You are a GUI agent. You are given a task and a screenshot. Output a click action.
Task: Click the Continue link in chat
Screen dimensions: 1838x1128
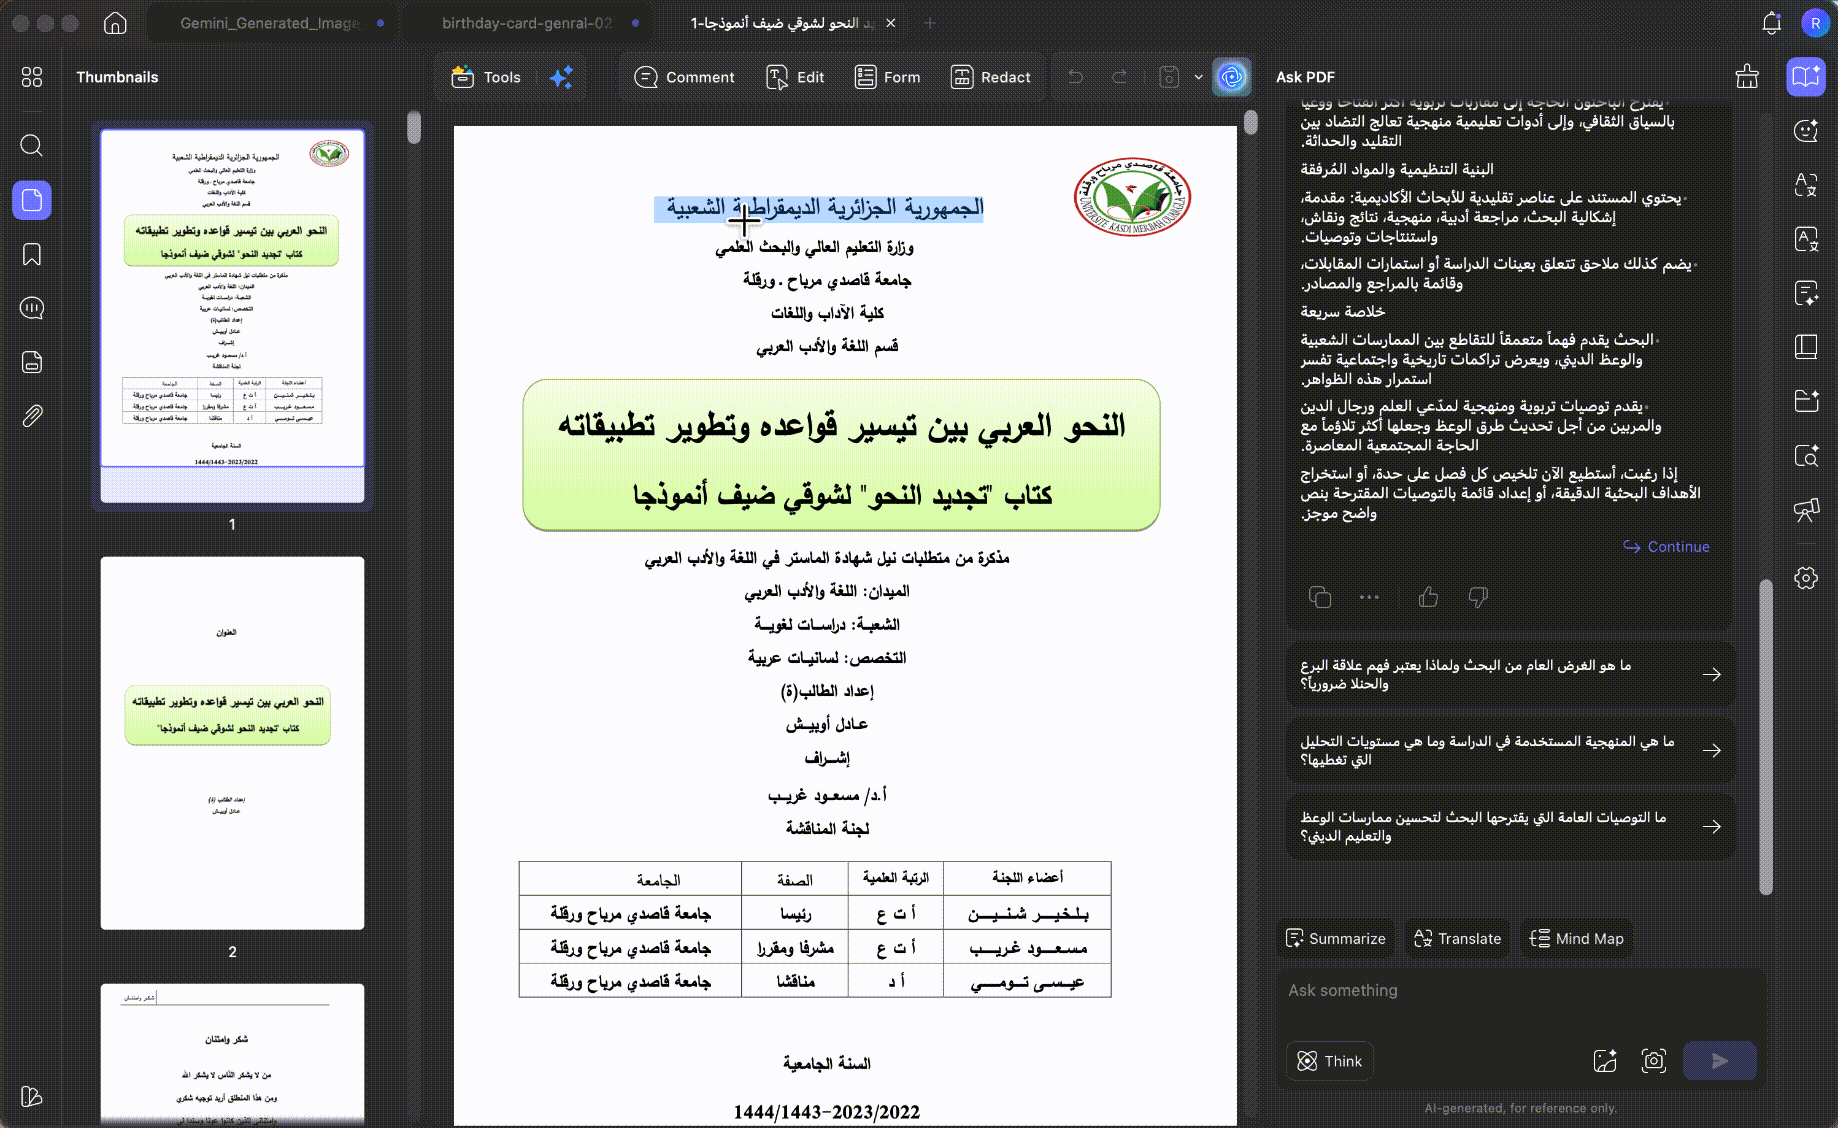1666,547
